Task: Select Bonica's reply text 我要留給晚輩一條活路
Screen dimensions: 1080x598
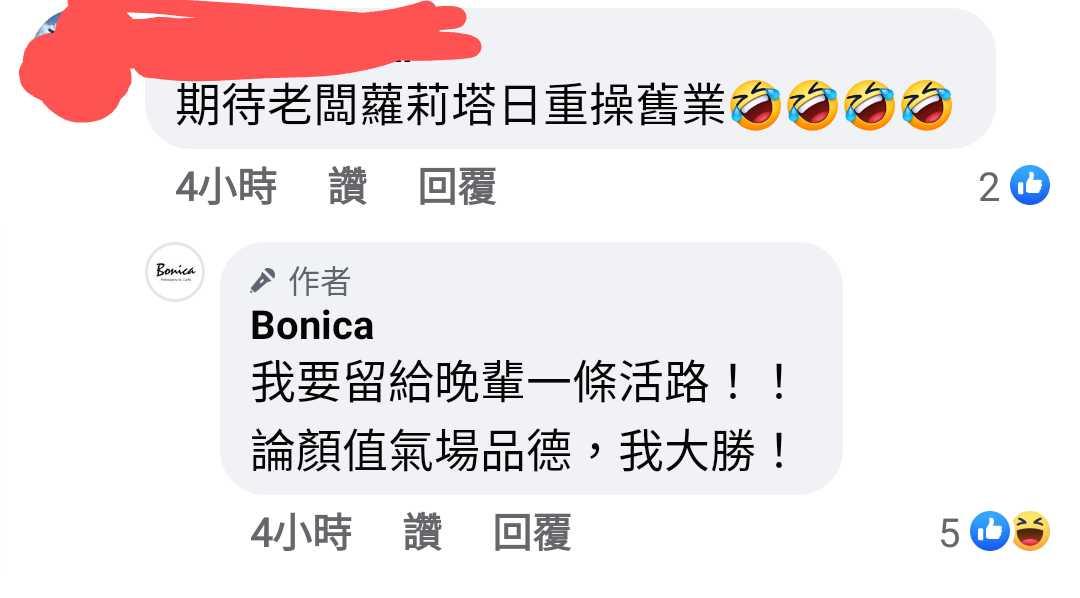Action: (x=480, y=382)
